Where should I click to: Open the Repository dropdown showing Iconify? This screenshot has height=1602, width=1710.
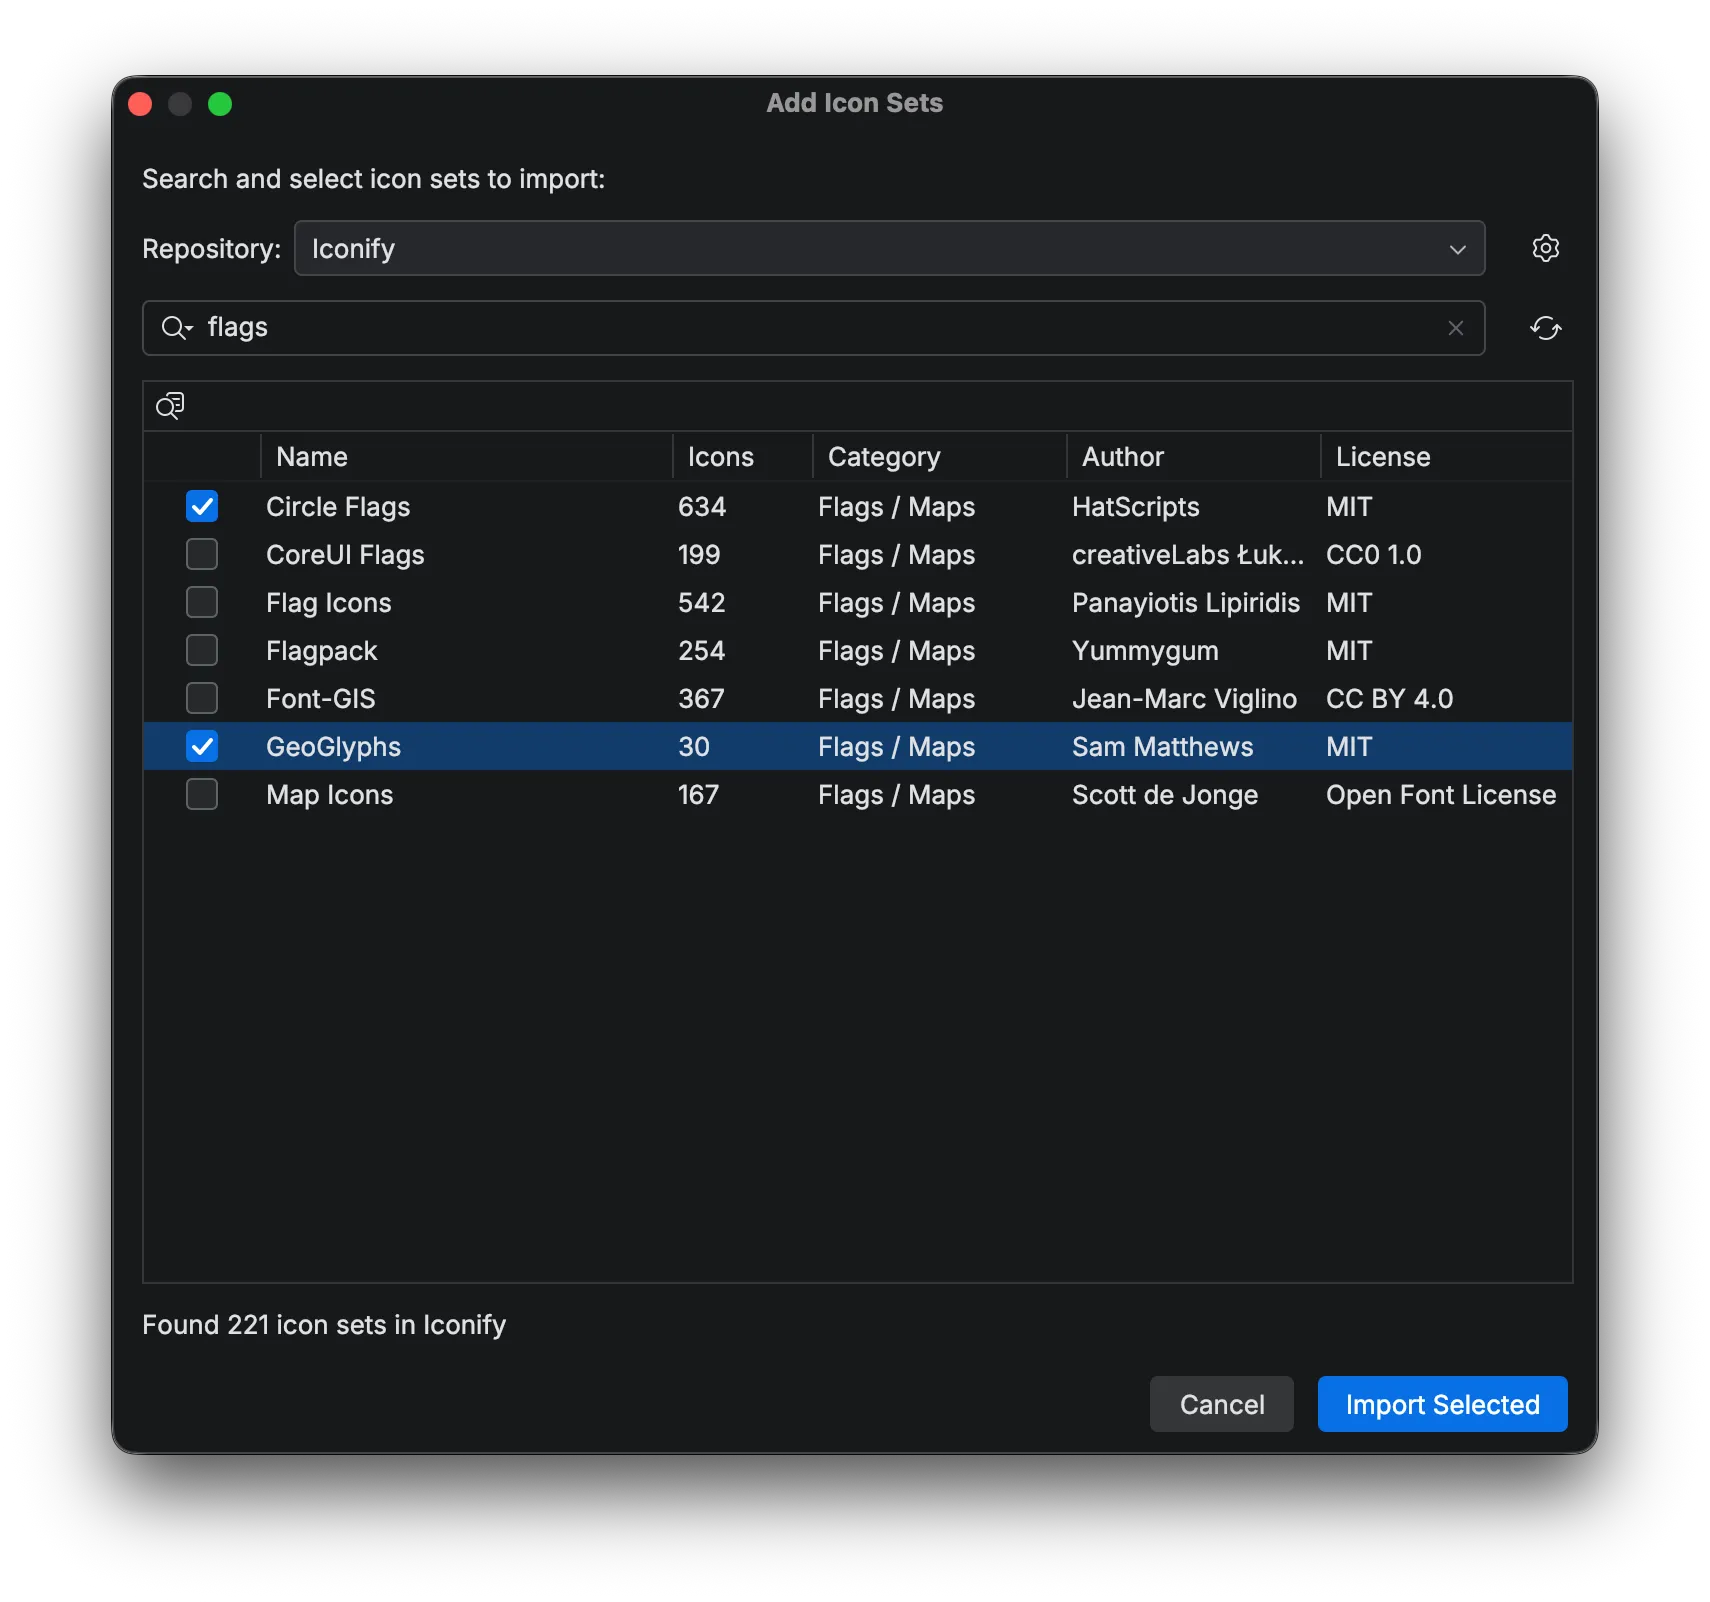888,248
